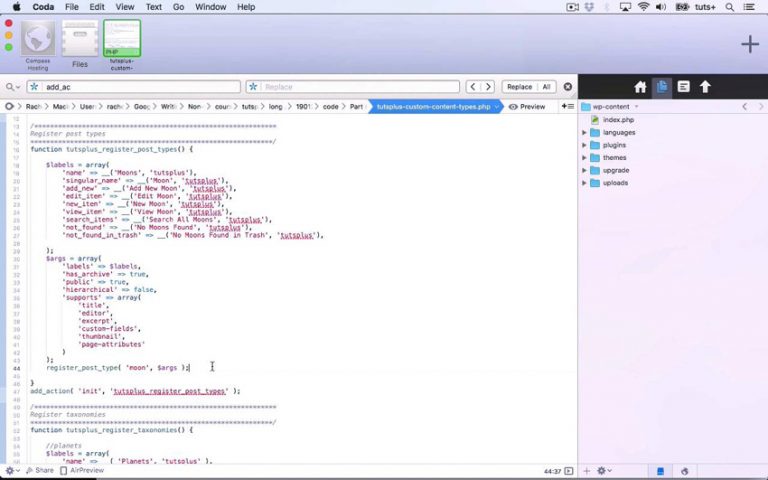
Task: Open the volume control in menu bar
Action: click(x=661, y=7)
